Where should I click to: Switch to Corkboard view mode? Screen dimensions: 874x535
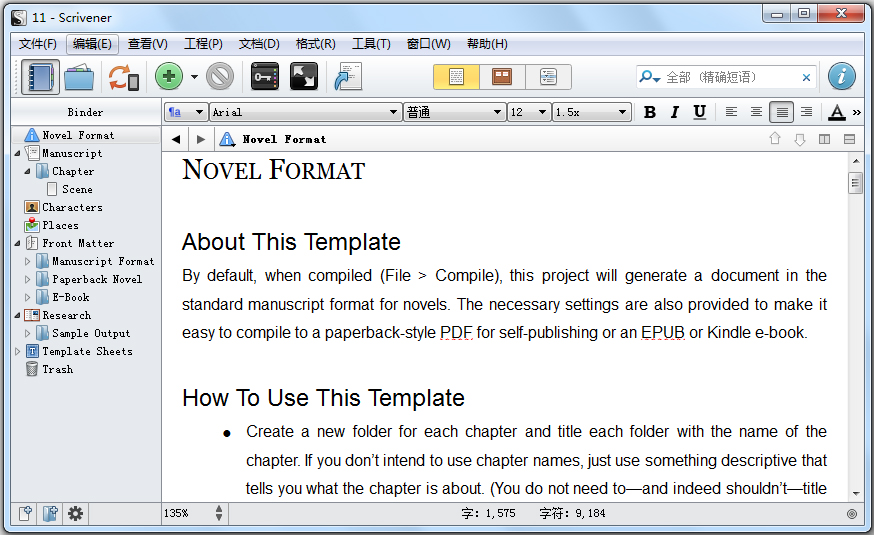pyautogui.click(x=502, y=77)
